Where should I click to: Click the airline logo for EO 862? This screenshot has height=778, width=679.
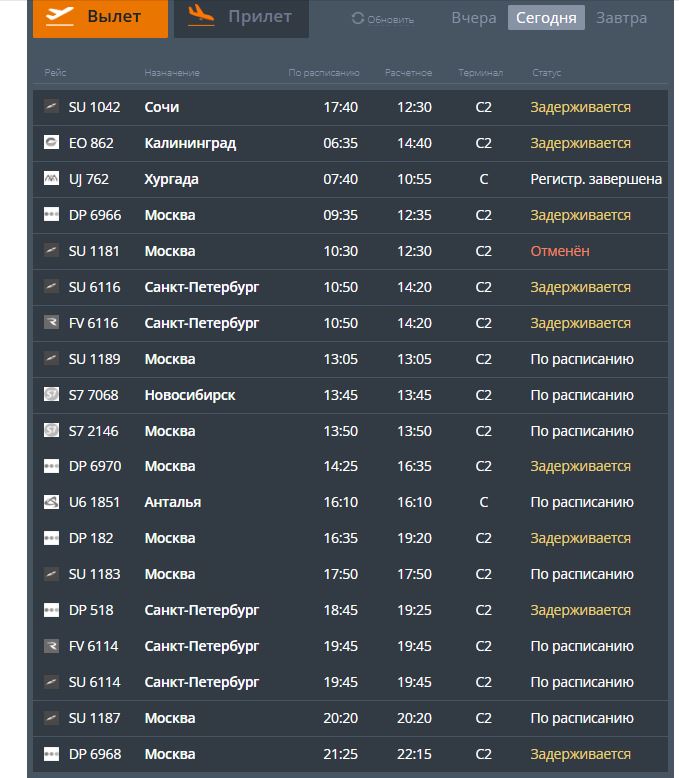(51, 142)
